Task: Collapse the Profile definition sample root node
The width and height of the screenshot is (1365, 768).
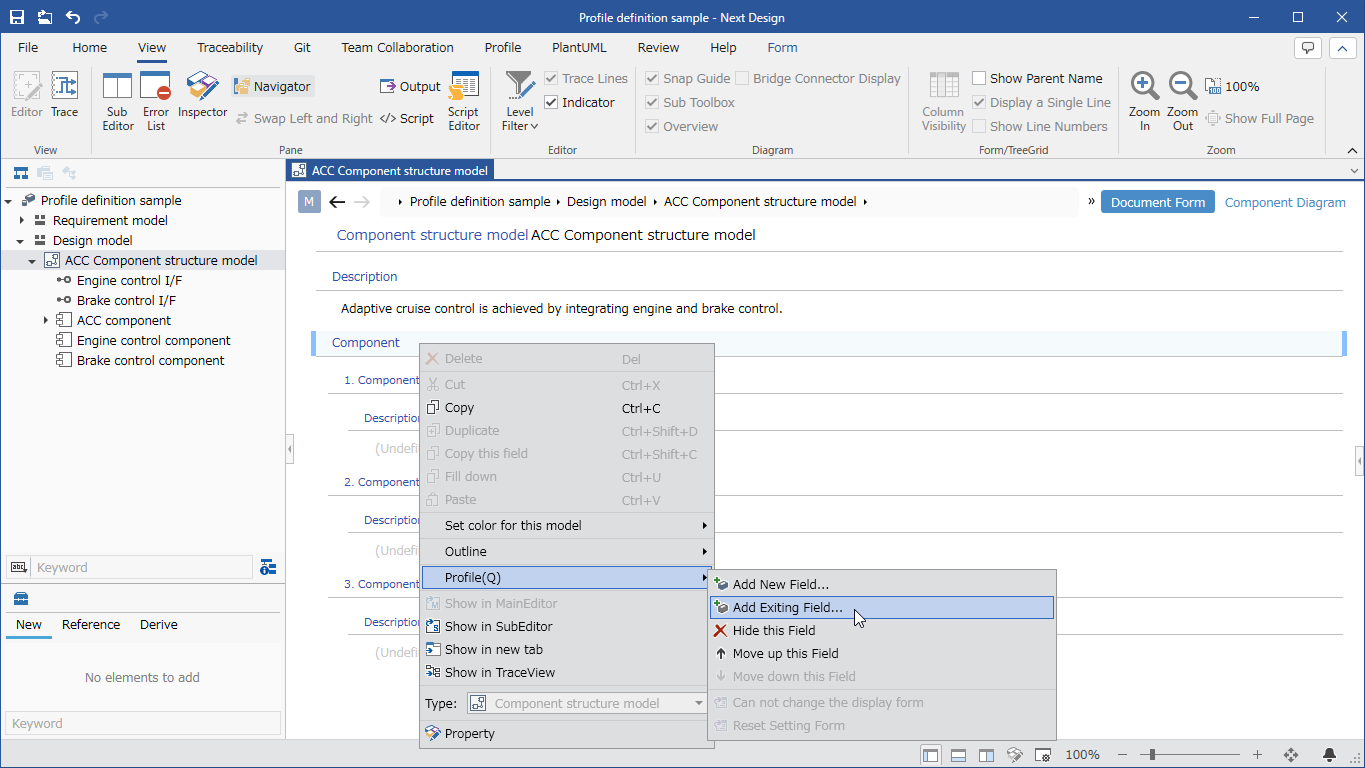Action: (x=10, y=200)
